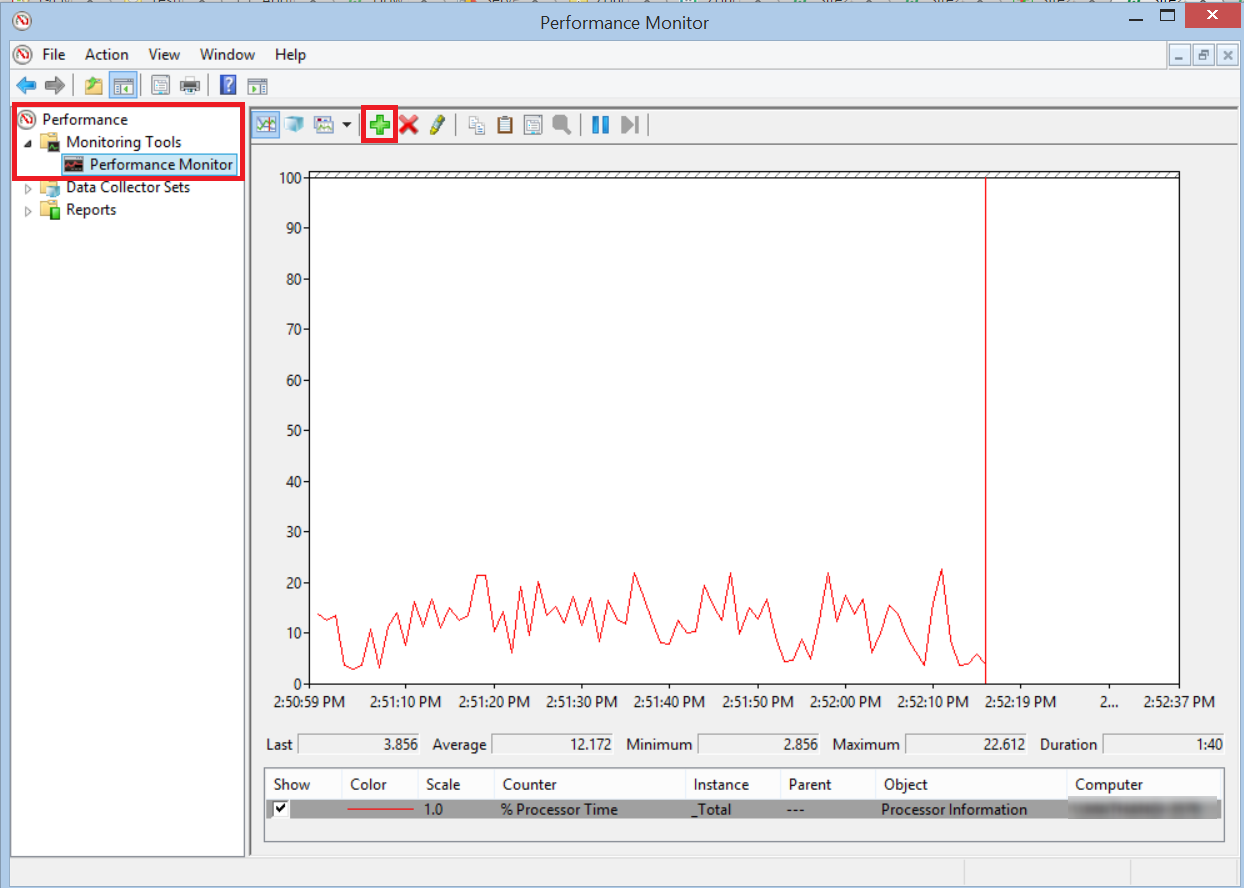
Task: Collapse the Monitoring Tools tree node
Action: point(28,143)
